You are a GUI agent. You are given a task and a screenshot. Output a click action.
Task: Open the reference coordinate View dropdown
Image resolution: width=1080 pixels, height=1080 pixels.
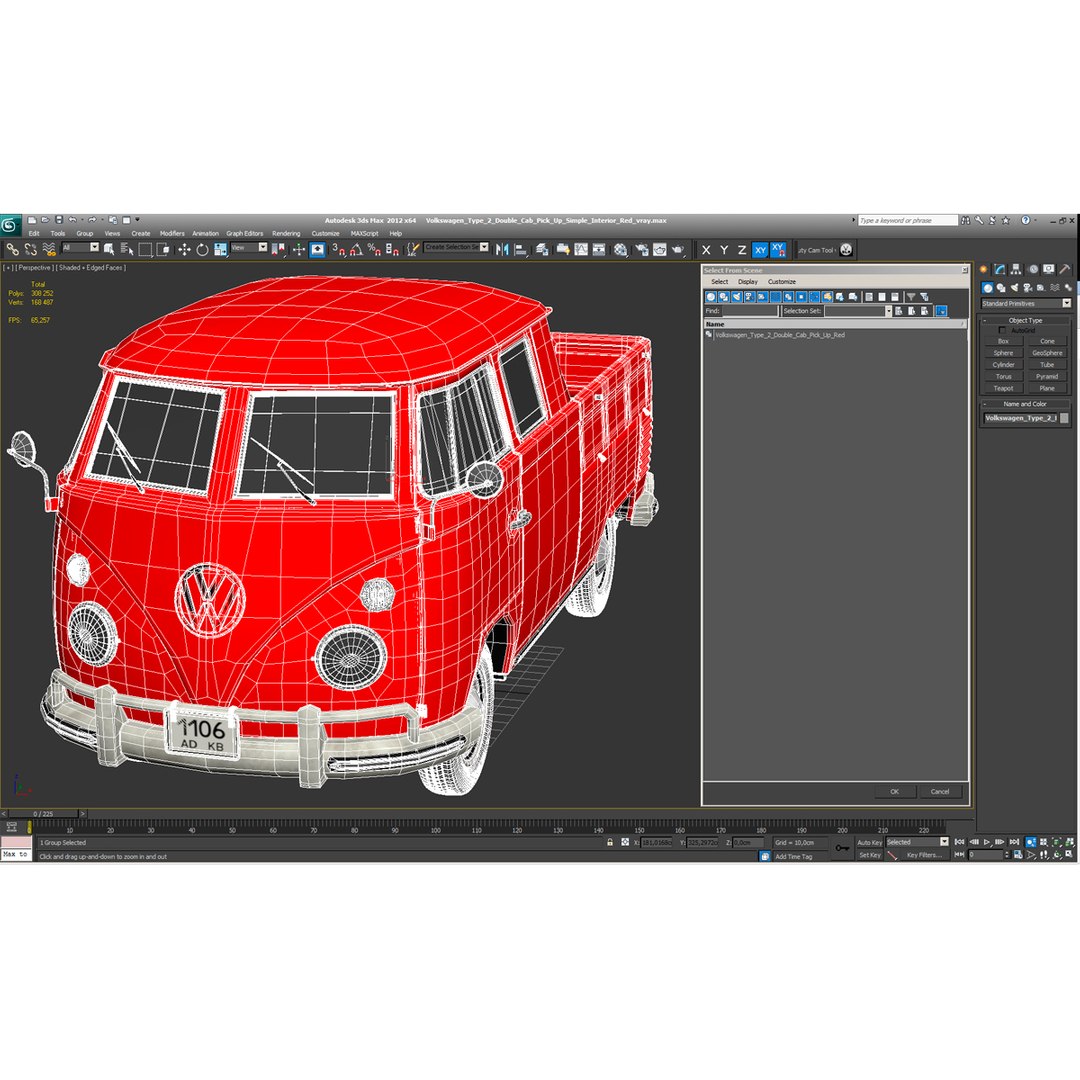pos(249,247)
